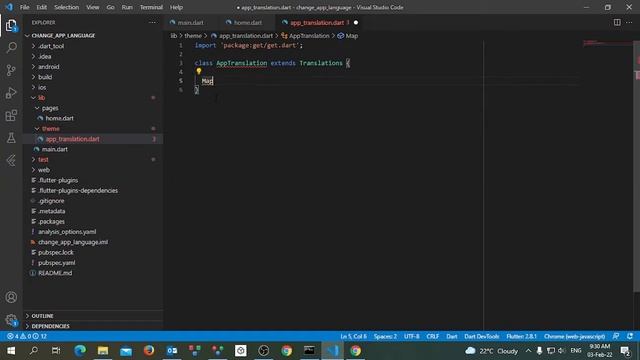Expand the DEPENDENCIES section
Screen dimensions: 640x360
tap(50, 326)
